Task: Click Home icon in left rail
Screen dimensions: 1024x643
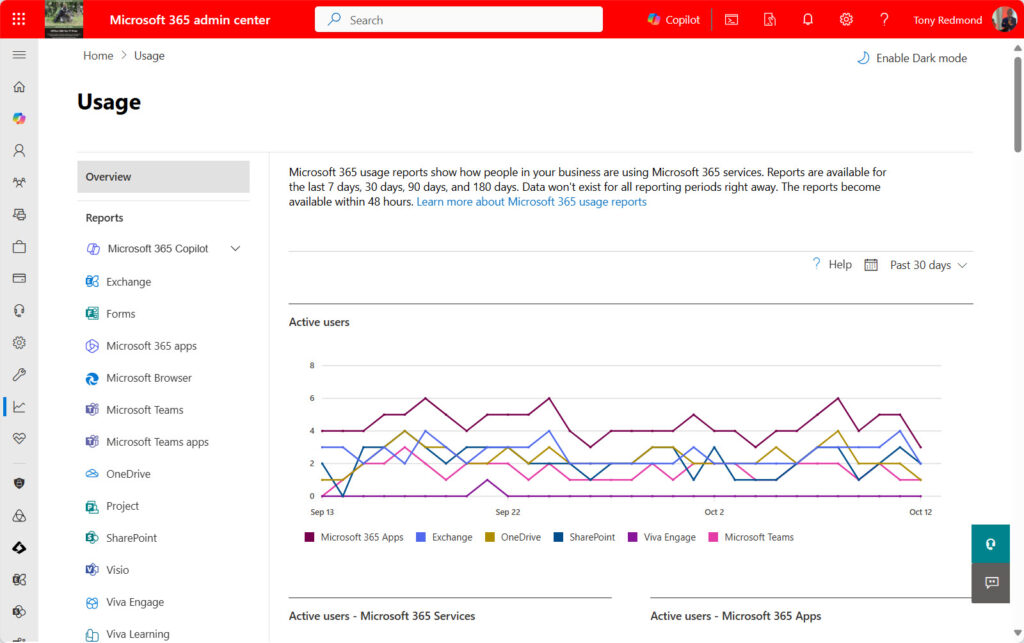Action: pos(19,87)
